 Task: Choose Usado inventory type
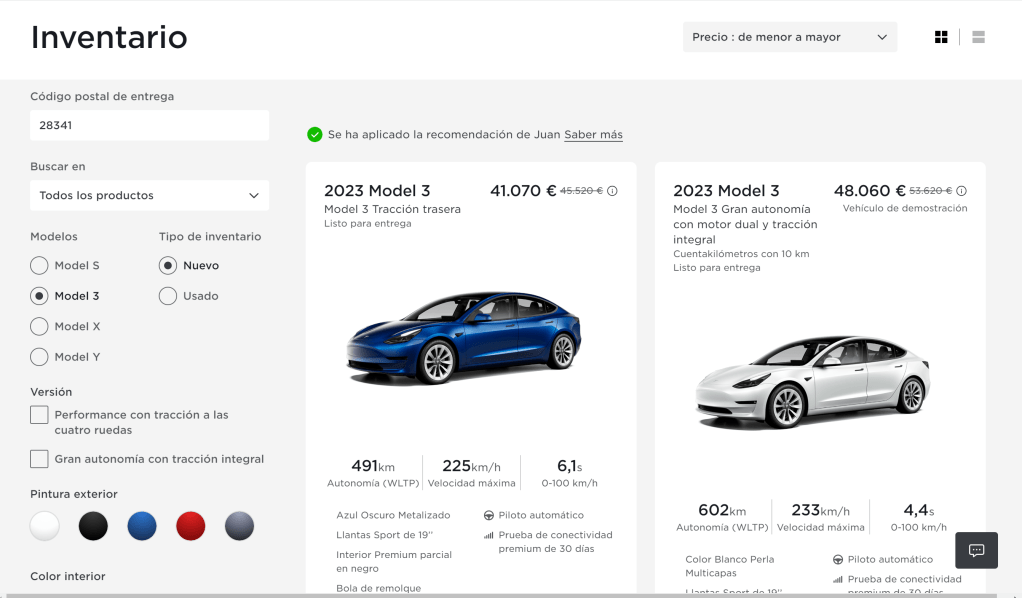point(168,296)
